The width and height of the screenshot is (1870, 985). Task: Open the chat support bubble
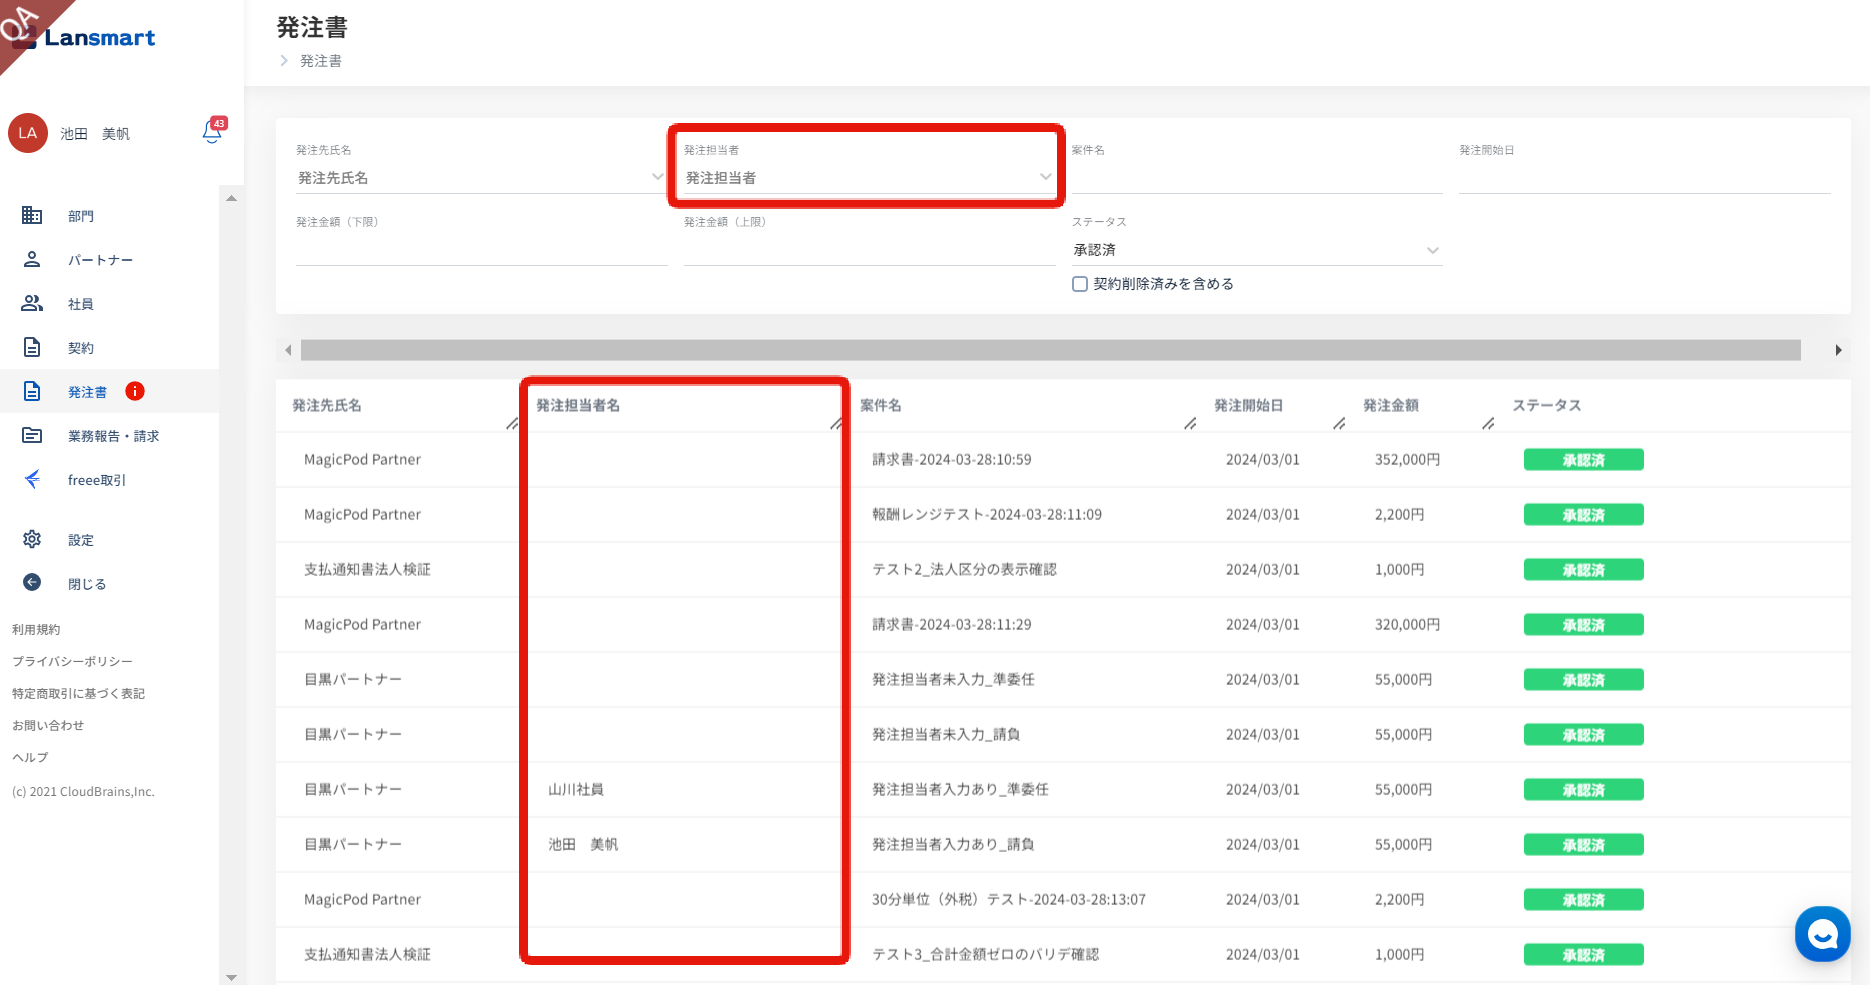(x=1822, y=934)
